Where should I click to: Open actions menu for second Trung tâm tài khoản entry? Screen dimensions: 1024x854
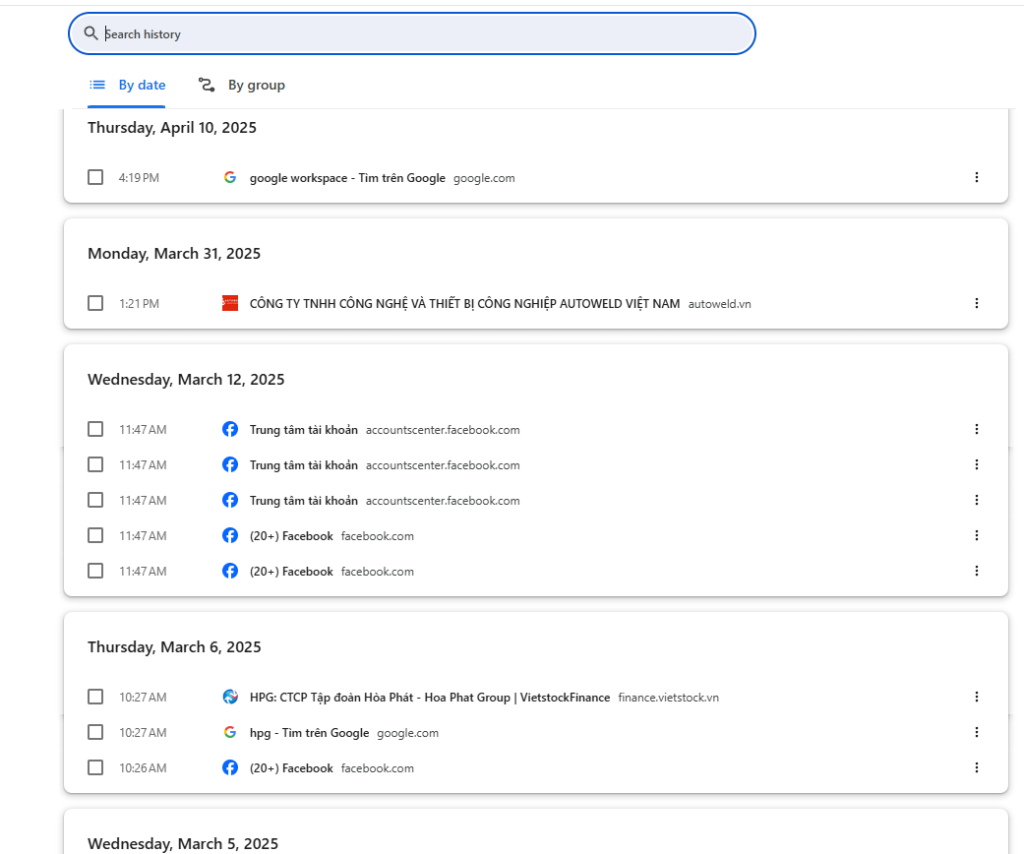coord(976,465)
